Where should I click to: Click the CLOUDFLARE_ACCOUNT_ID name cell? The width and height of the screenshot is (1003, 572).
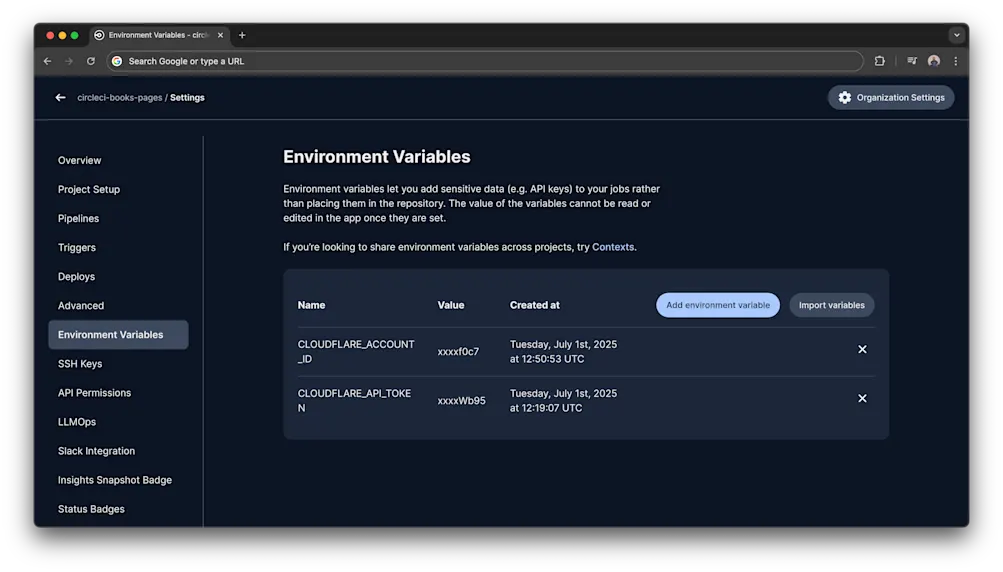[x=356, y=351]
